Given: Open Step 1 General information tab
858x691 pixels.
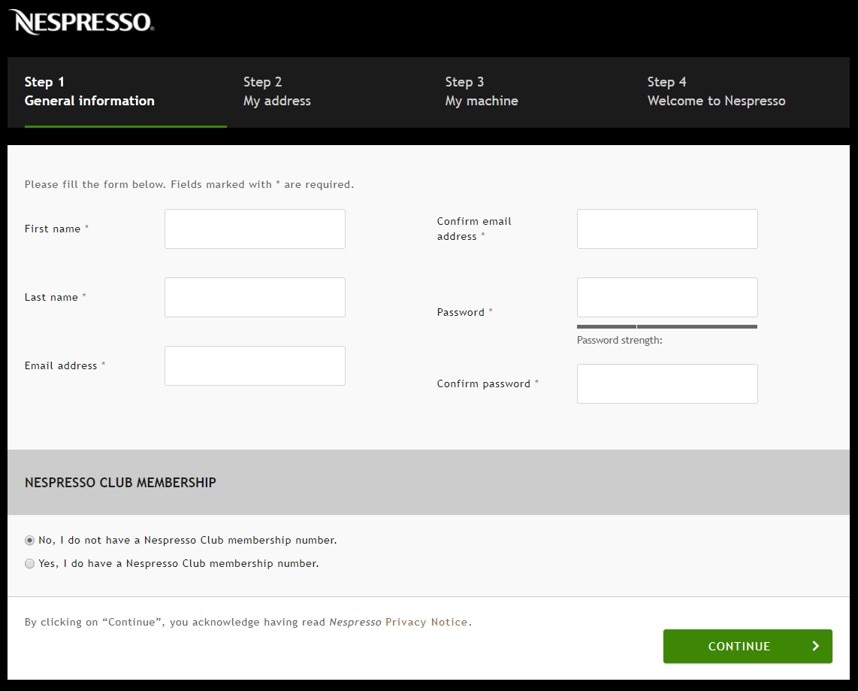Looking at the screenshot, I should (89, 91).
